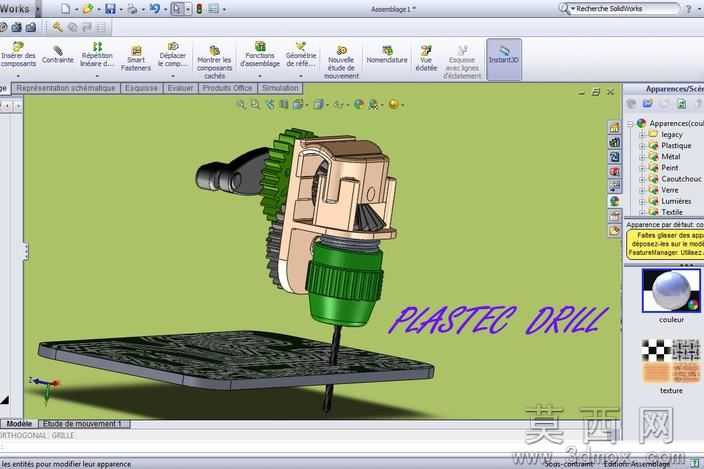
Task: Save with the floppy disk icon
Action: (110, 9)
